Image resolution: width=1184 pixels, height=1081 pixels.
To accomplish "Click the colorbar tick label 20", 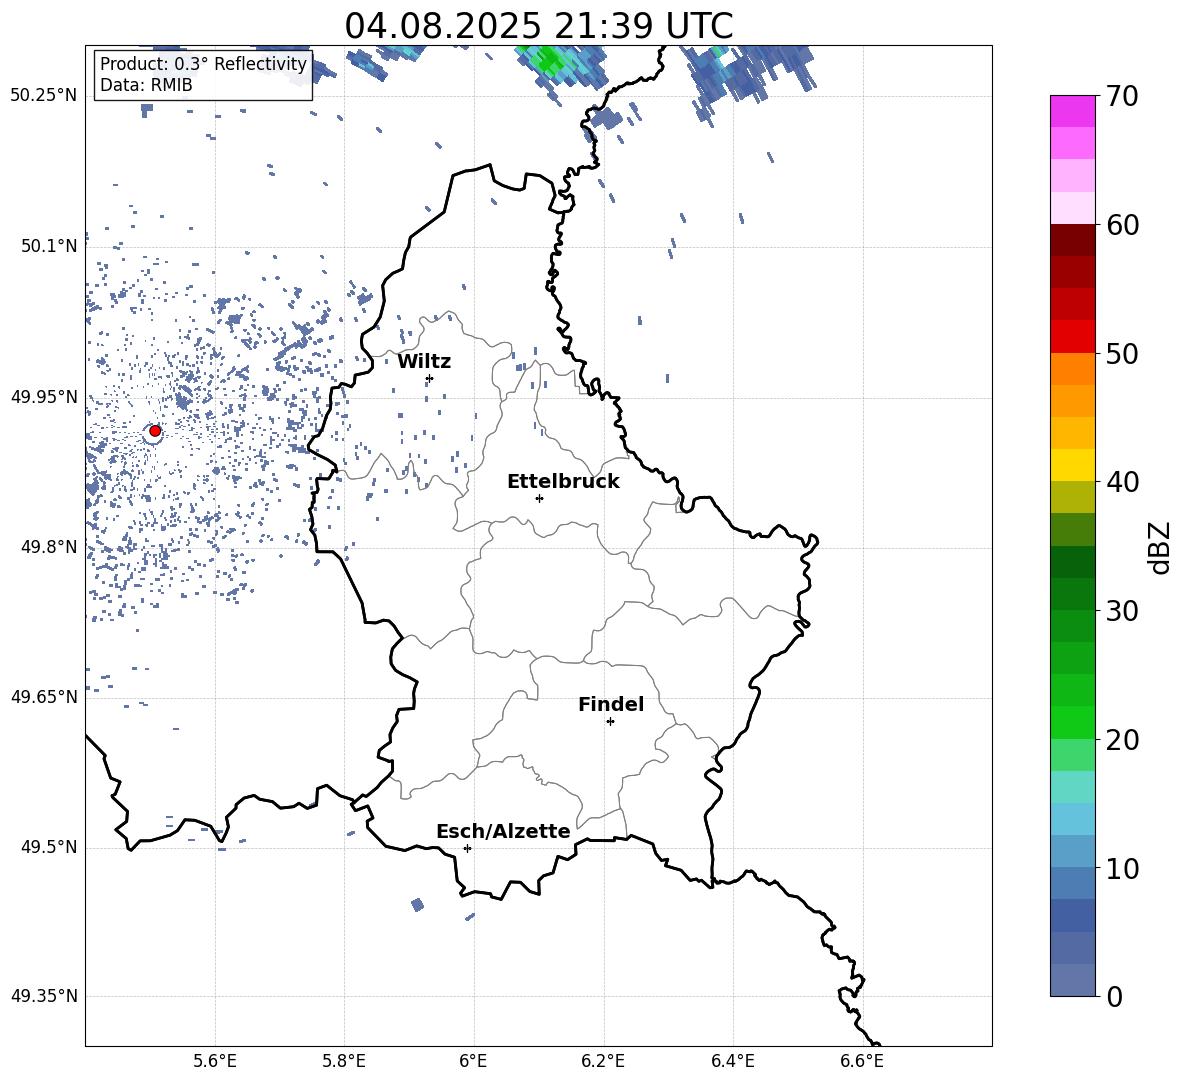I will click(1122, 740).
